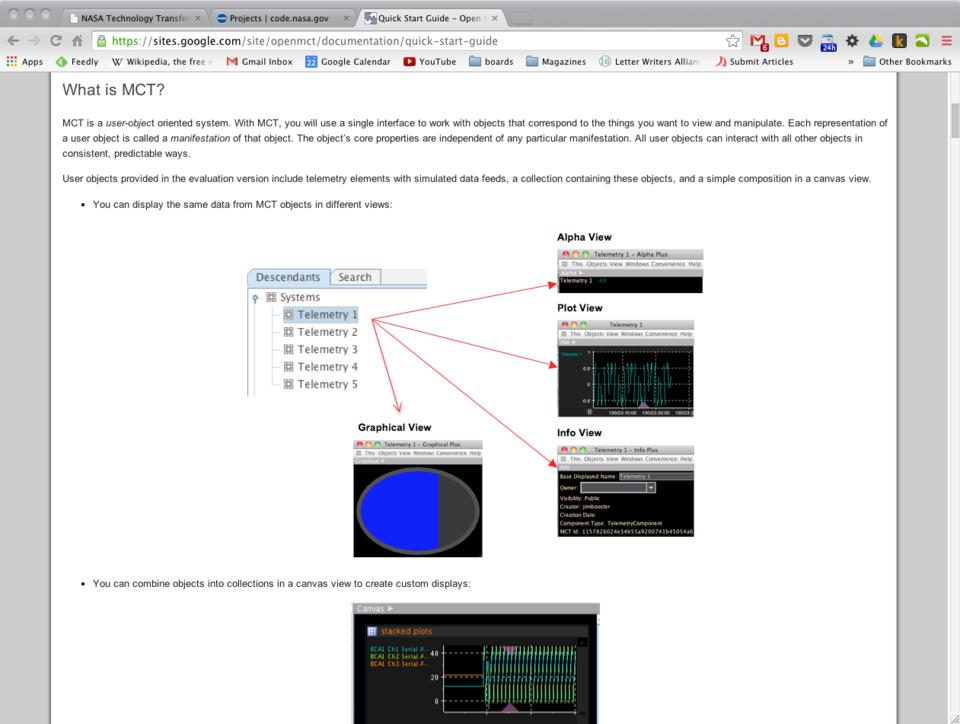Click the K extension icon
Screen dimensions: 960x724
[x=899, y=40]
